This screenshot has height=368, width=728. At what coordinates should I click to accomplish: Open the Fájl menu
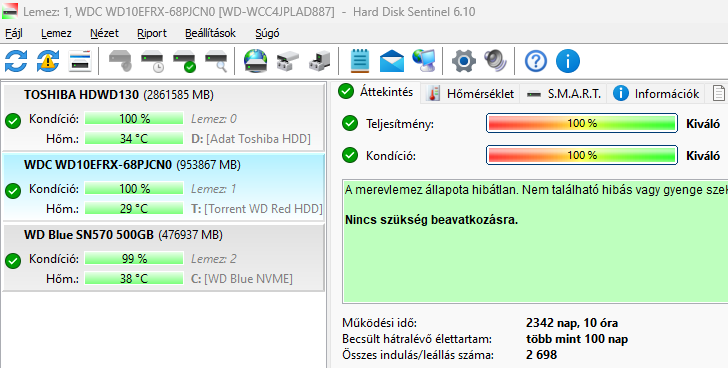click(x=13, y=33)
